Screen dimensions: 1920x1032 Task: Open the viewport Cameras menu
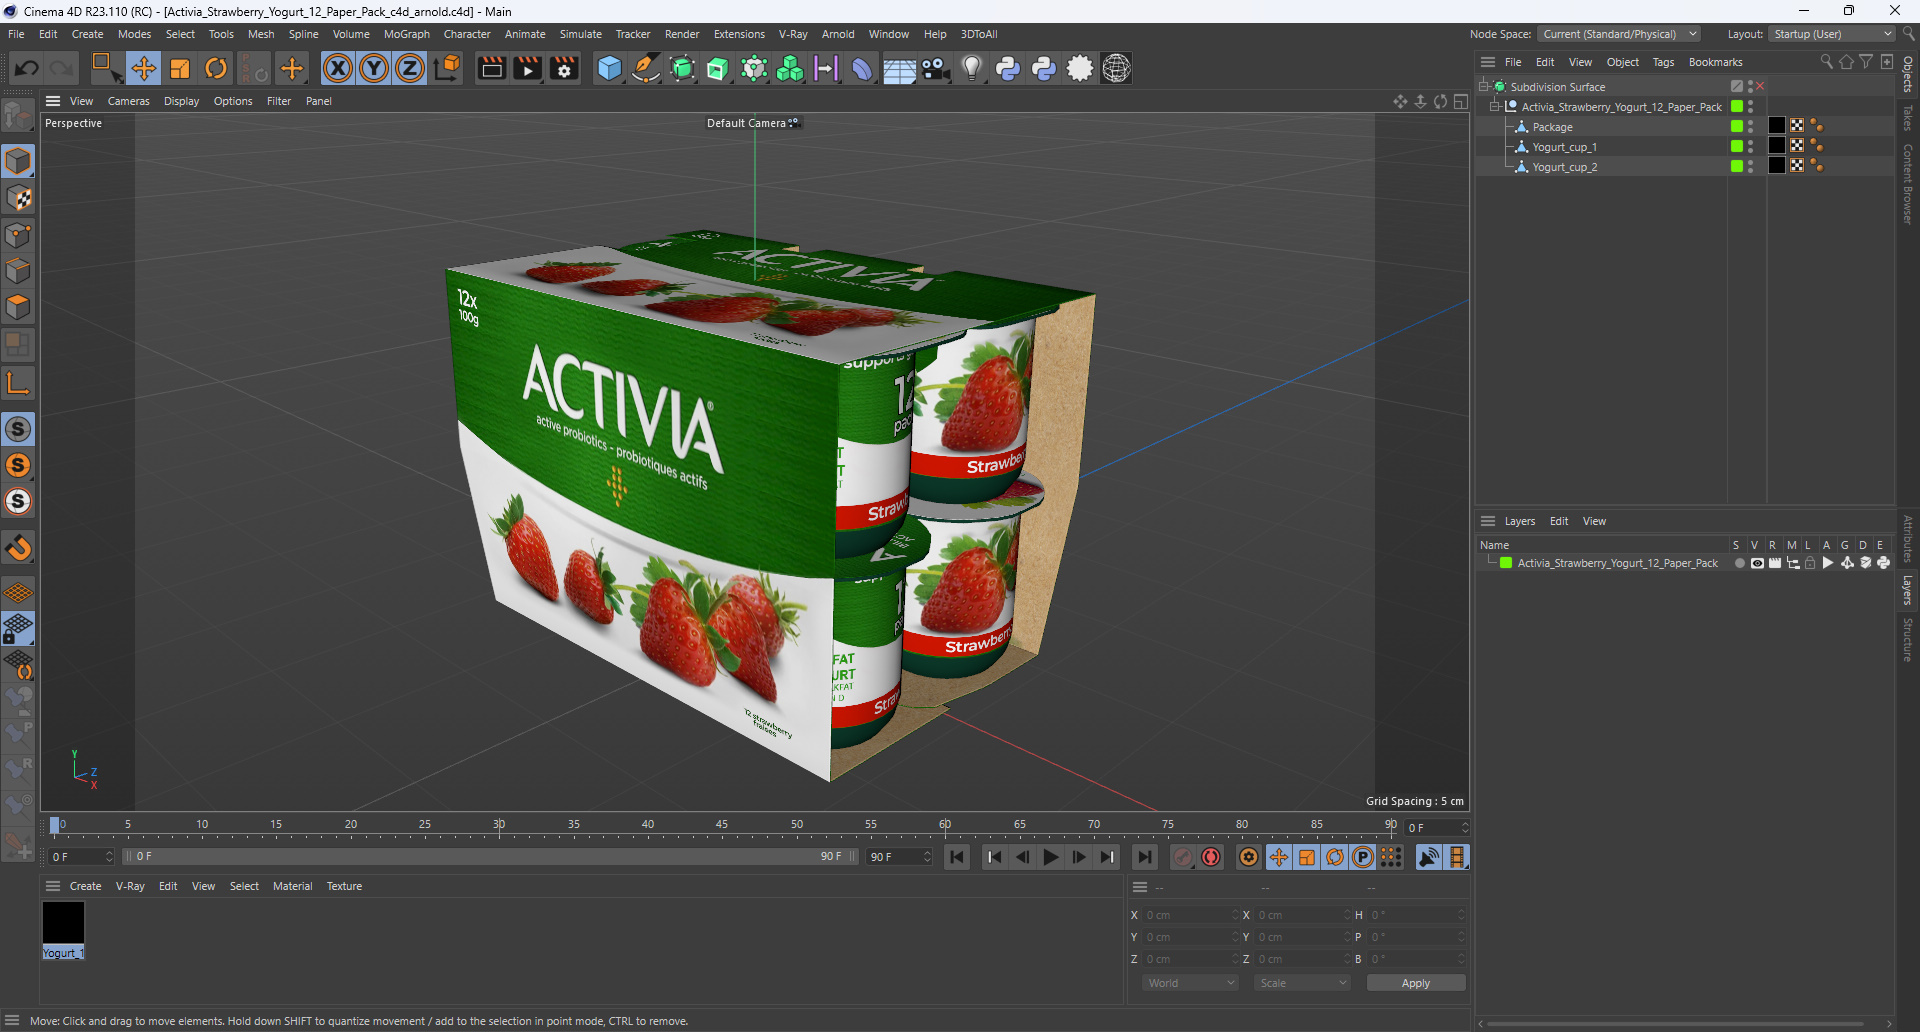pyautogui.click(x=128, y=101)
